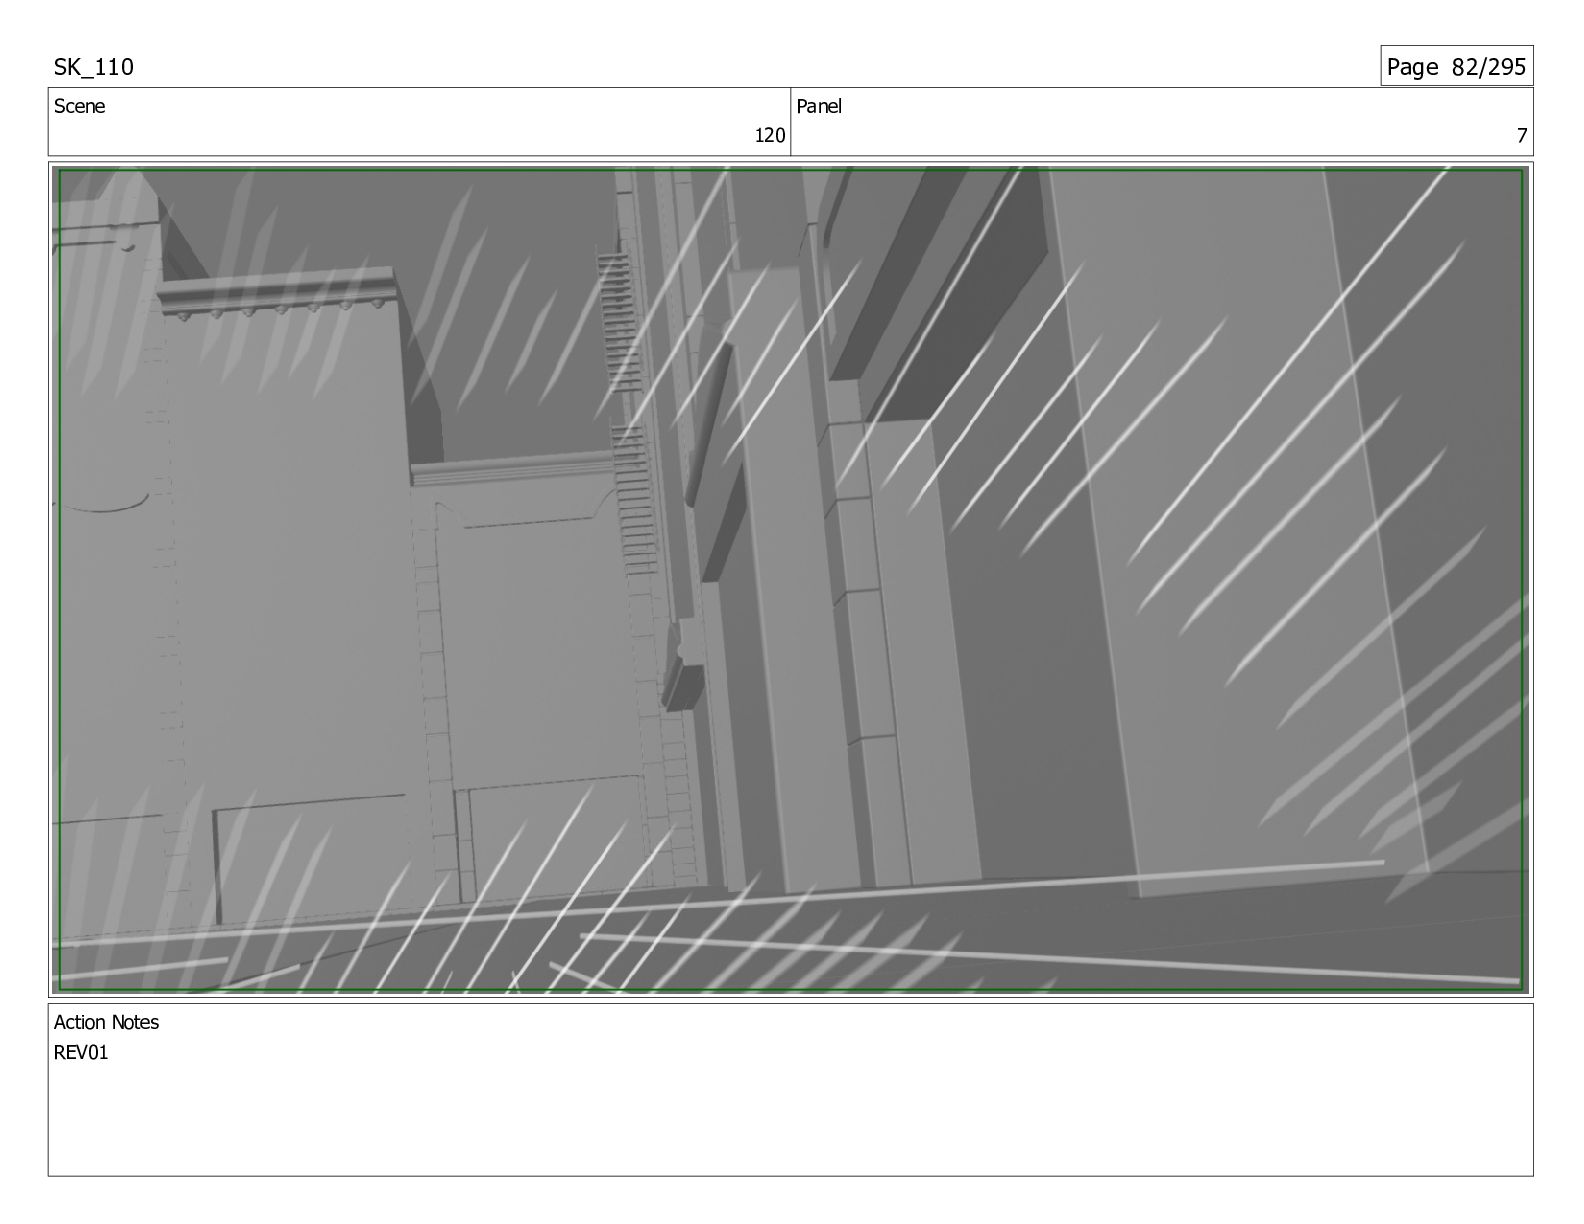This screenshot has width=1584, height=1224.
Task: Click the Action Notes heading
Action: pos(106,1022)
